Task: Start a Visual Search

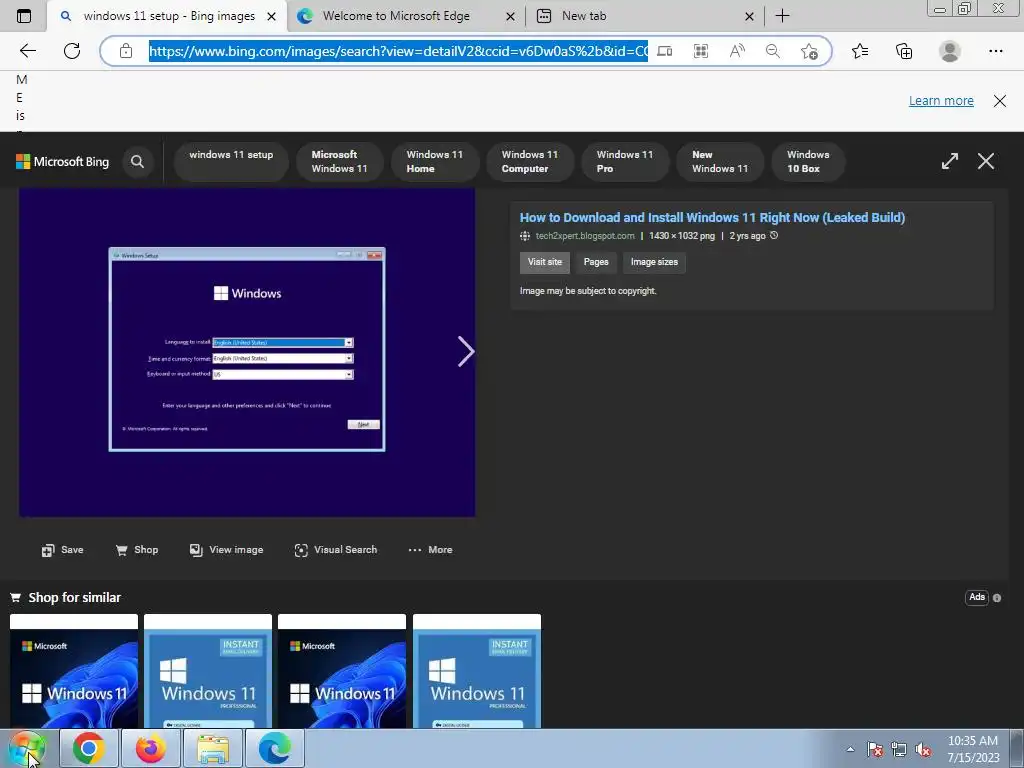Action: click(x=336, y=550)
